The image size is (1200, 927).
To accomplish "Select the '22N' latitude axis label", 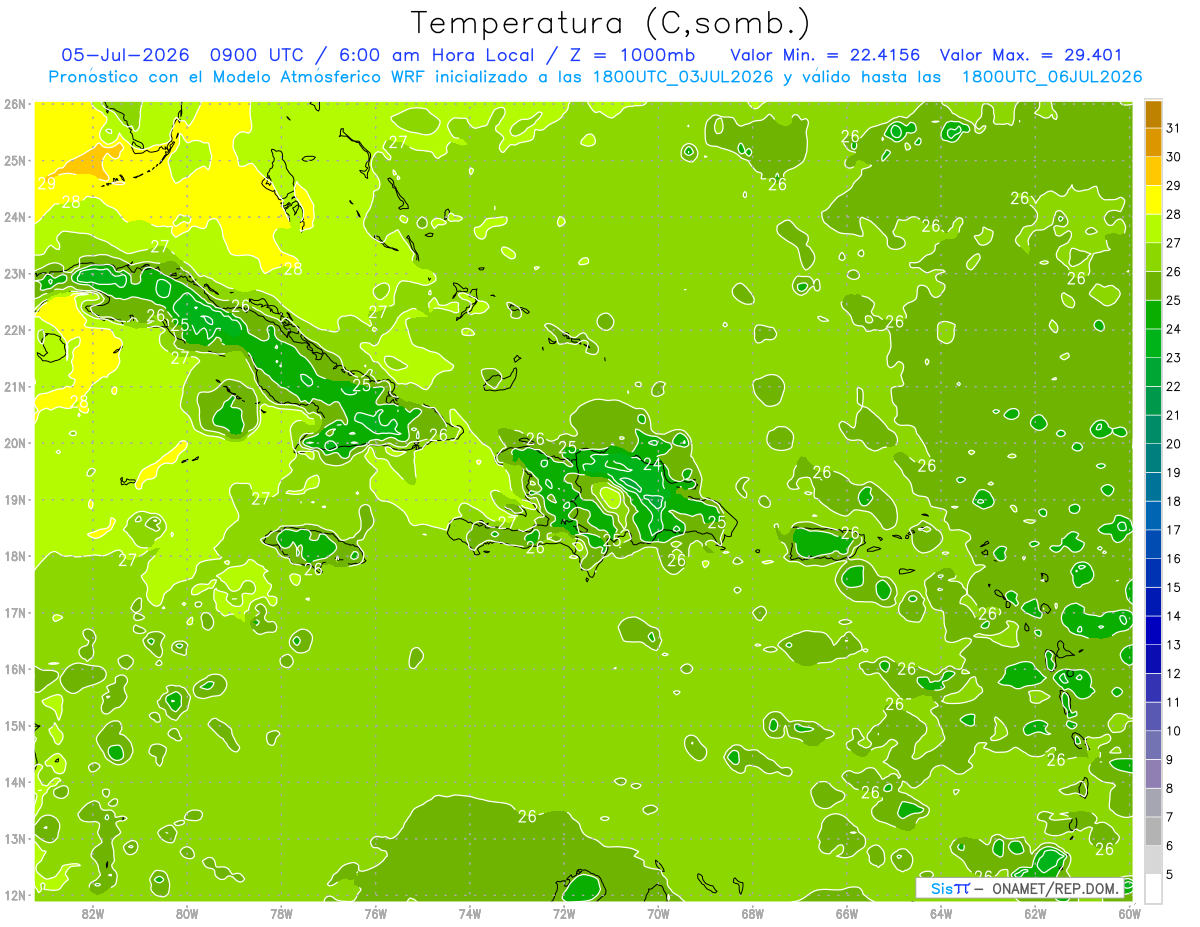I will point(14,330).
